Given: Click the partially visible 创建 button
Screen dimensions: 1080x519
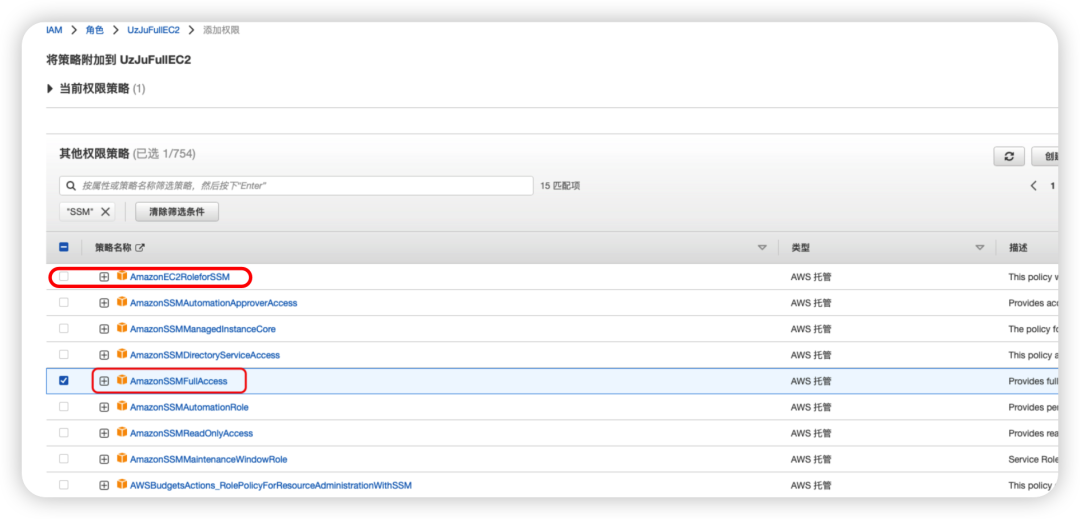Looking at the screenshot, I should pos(1045,156).
